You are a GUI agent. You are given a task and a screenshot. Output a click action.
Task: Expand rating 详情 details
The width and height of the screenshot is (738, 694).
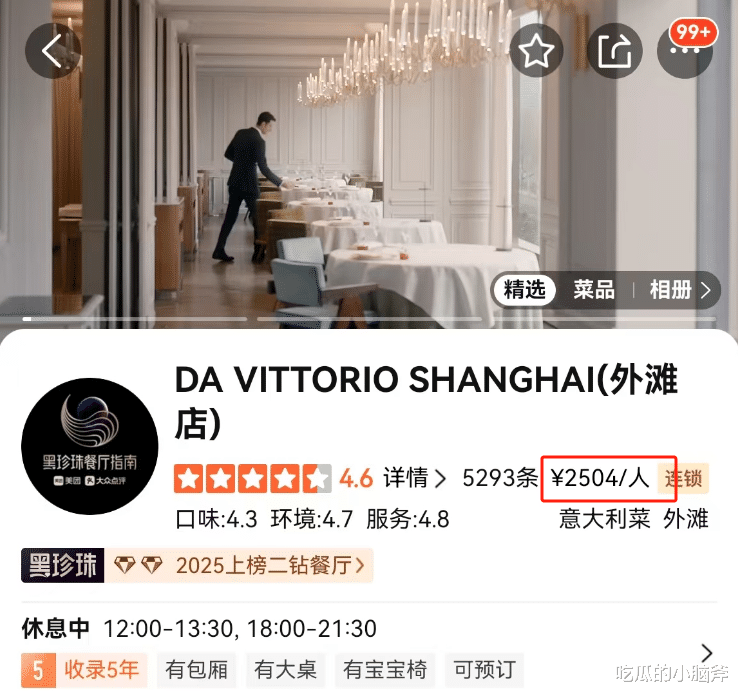[x=414, y=478]
